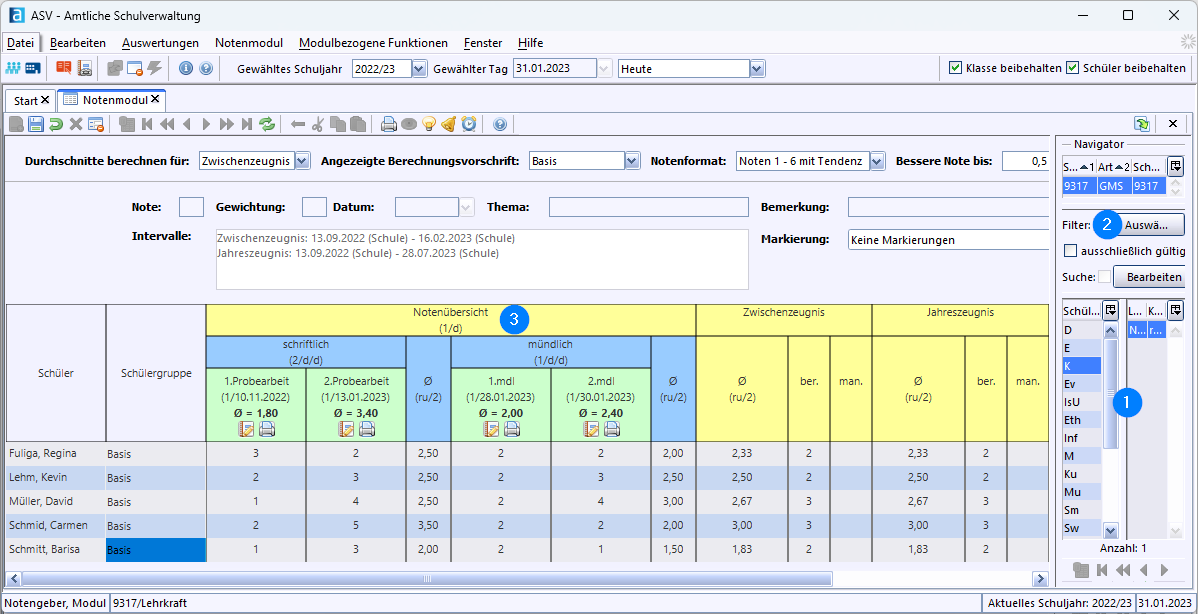Open the Bearbeiten menu
Image resolution: width=1198 pixels, height=614 pixels.
[78, 43]
